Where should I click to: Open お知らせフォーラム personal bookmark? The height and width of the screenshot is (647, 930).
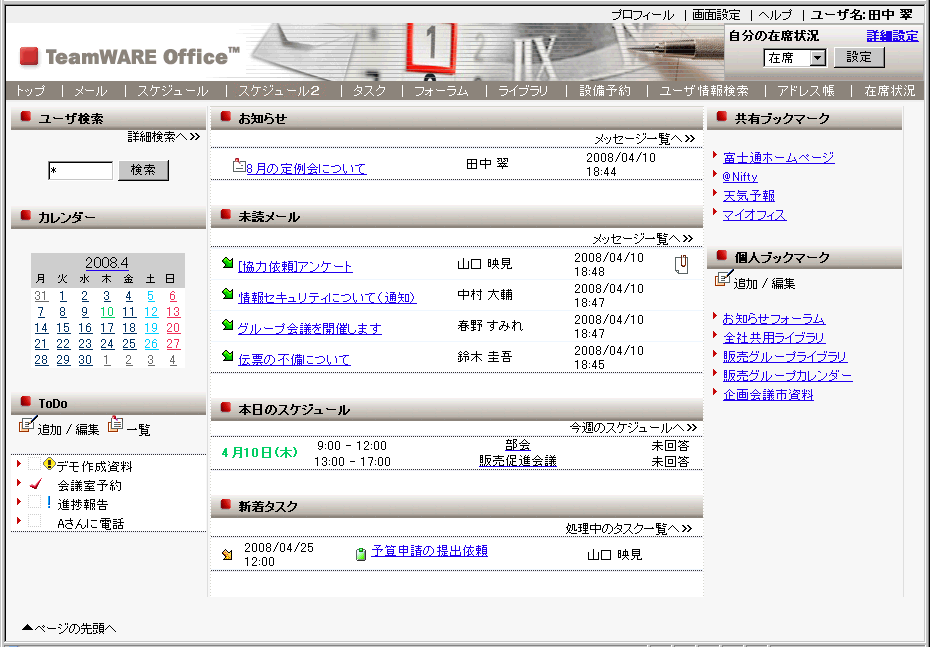pos(773,318)
